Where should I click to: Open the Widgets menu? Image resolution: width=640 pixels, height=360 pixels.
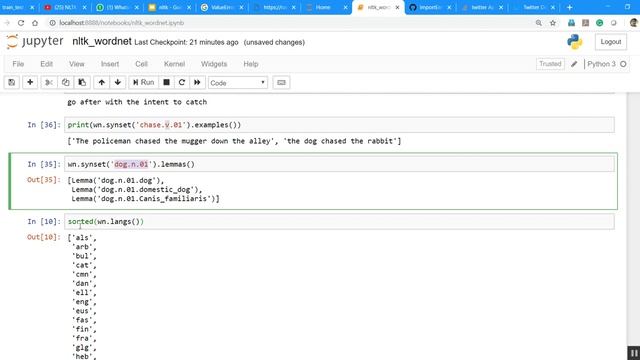click(x=214, y=64)
